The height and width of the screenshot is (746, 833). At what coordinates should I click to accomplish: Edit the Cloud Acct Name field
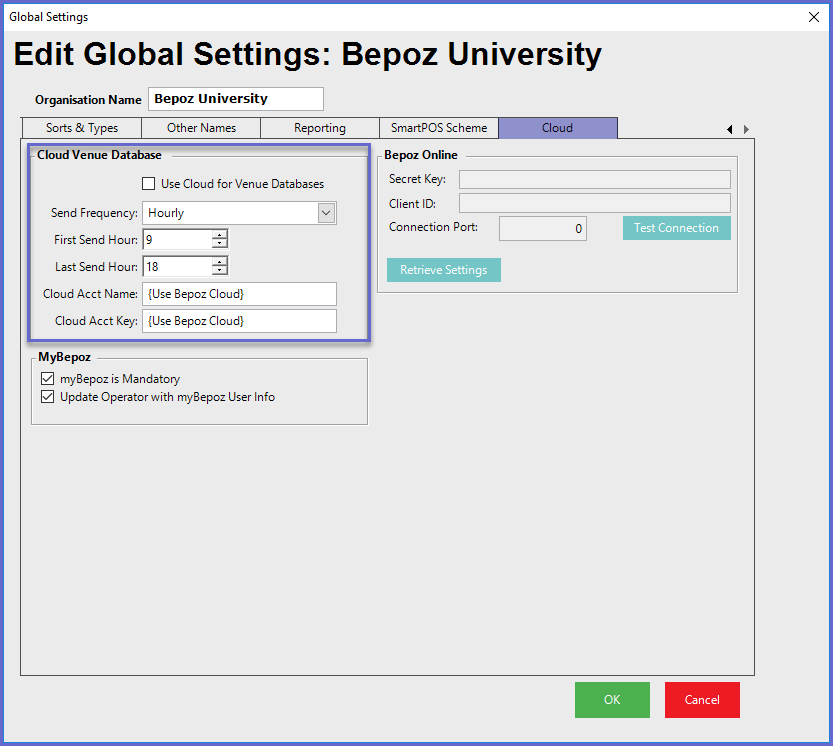(239, 294)
